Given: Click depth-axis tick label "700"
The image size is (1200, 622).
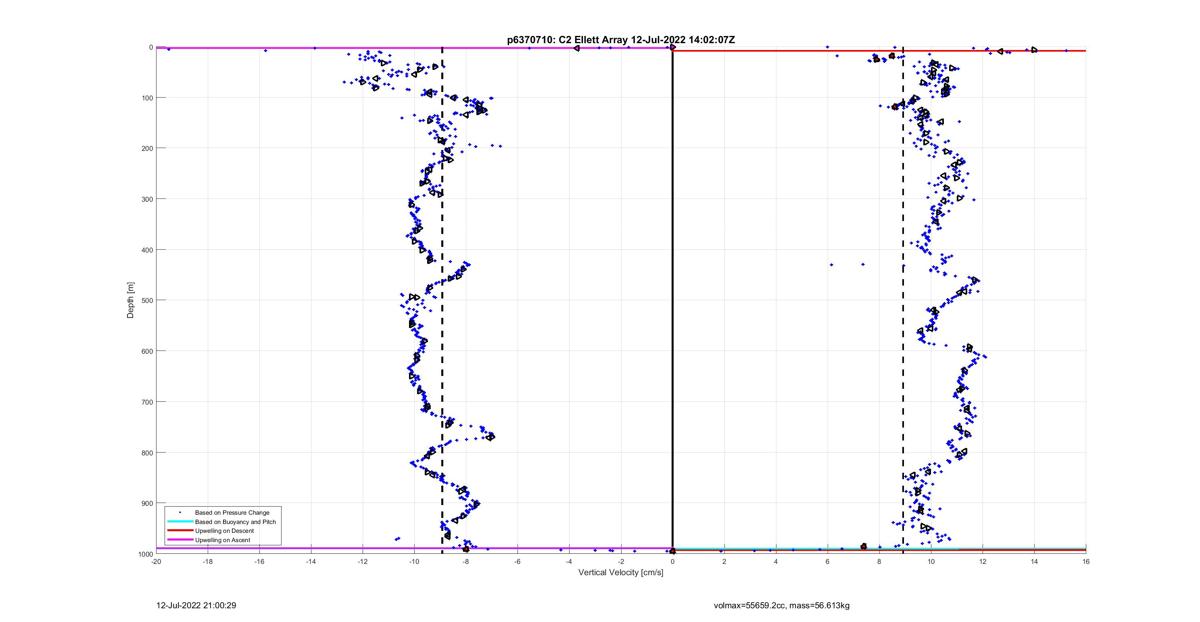Looking at the screenshot, I should tap(146, 402).
